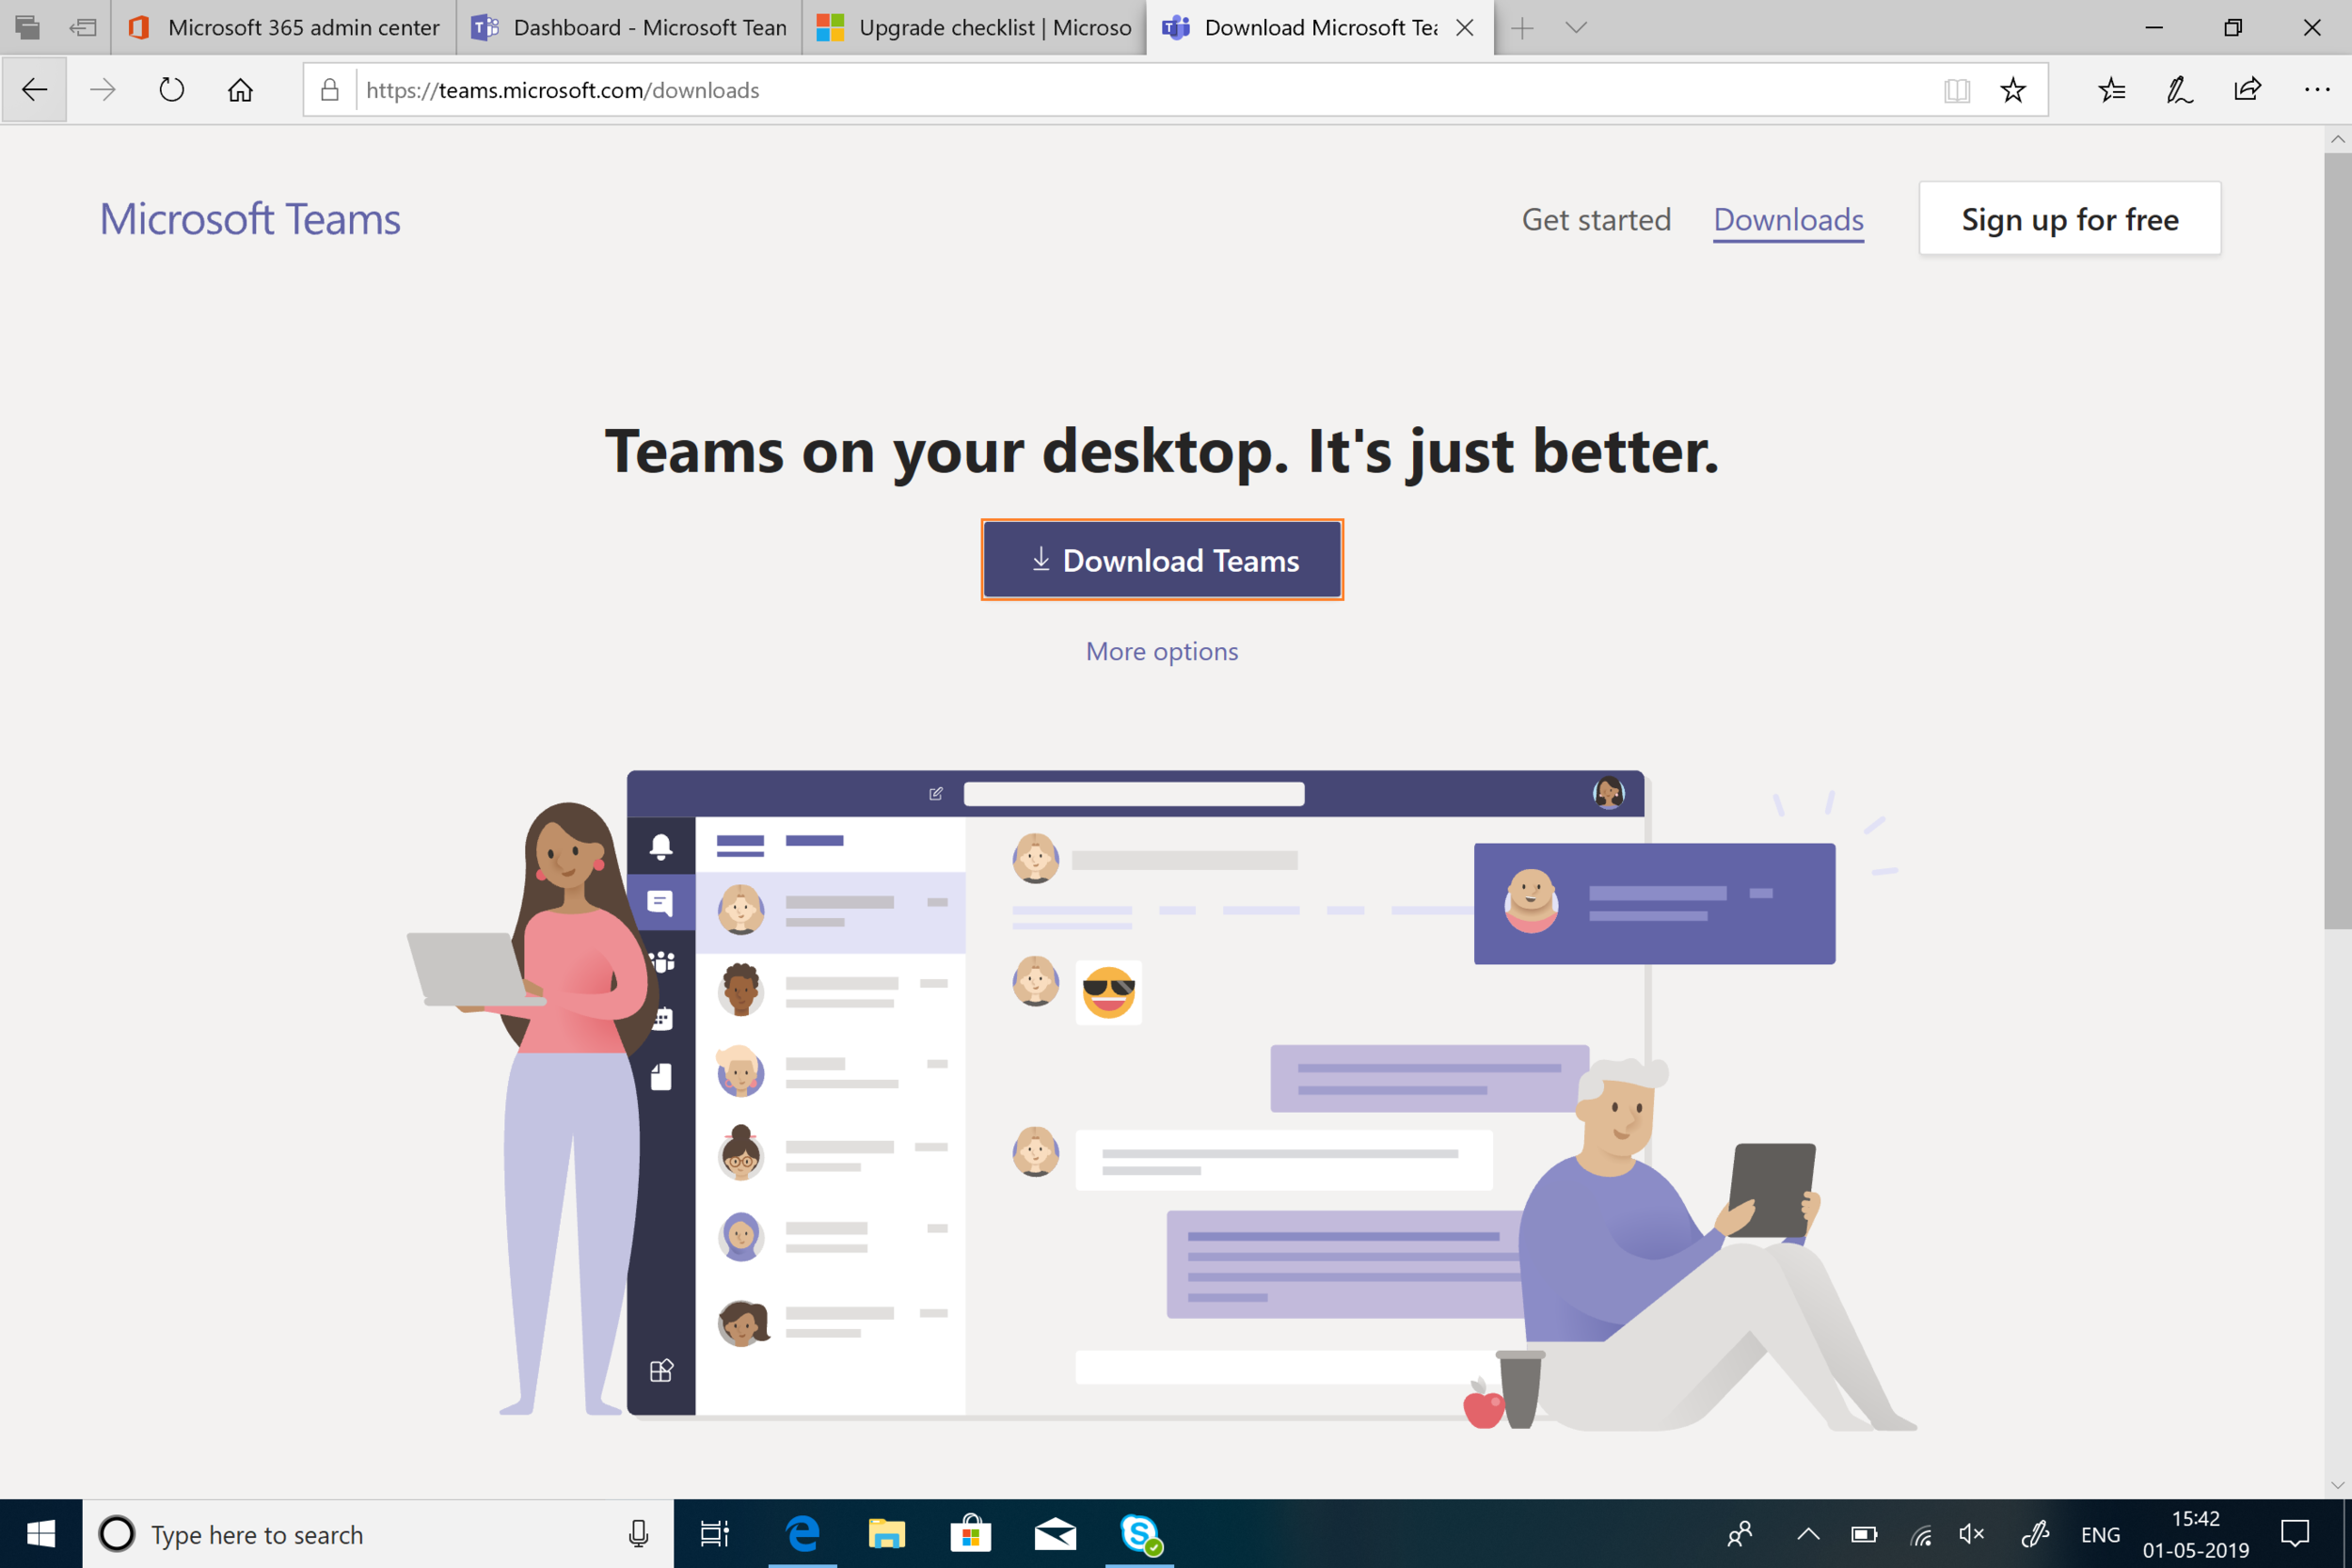Switch to Dashboard - Microsoft Teams tab

(x=629, y=28)
